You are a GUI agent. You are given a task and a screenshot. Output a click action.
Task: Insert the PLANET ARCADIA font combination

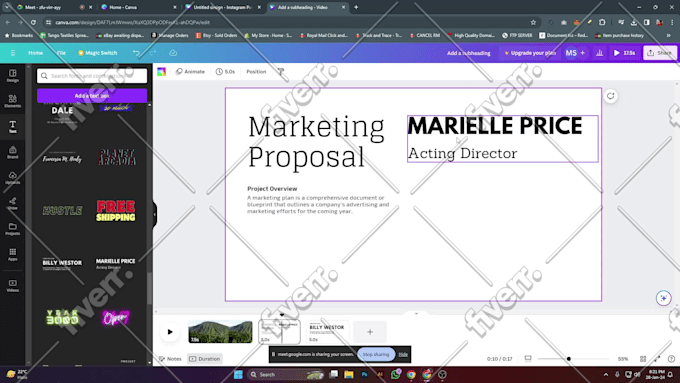coord(116,157)
